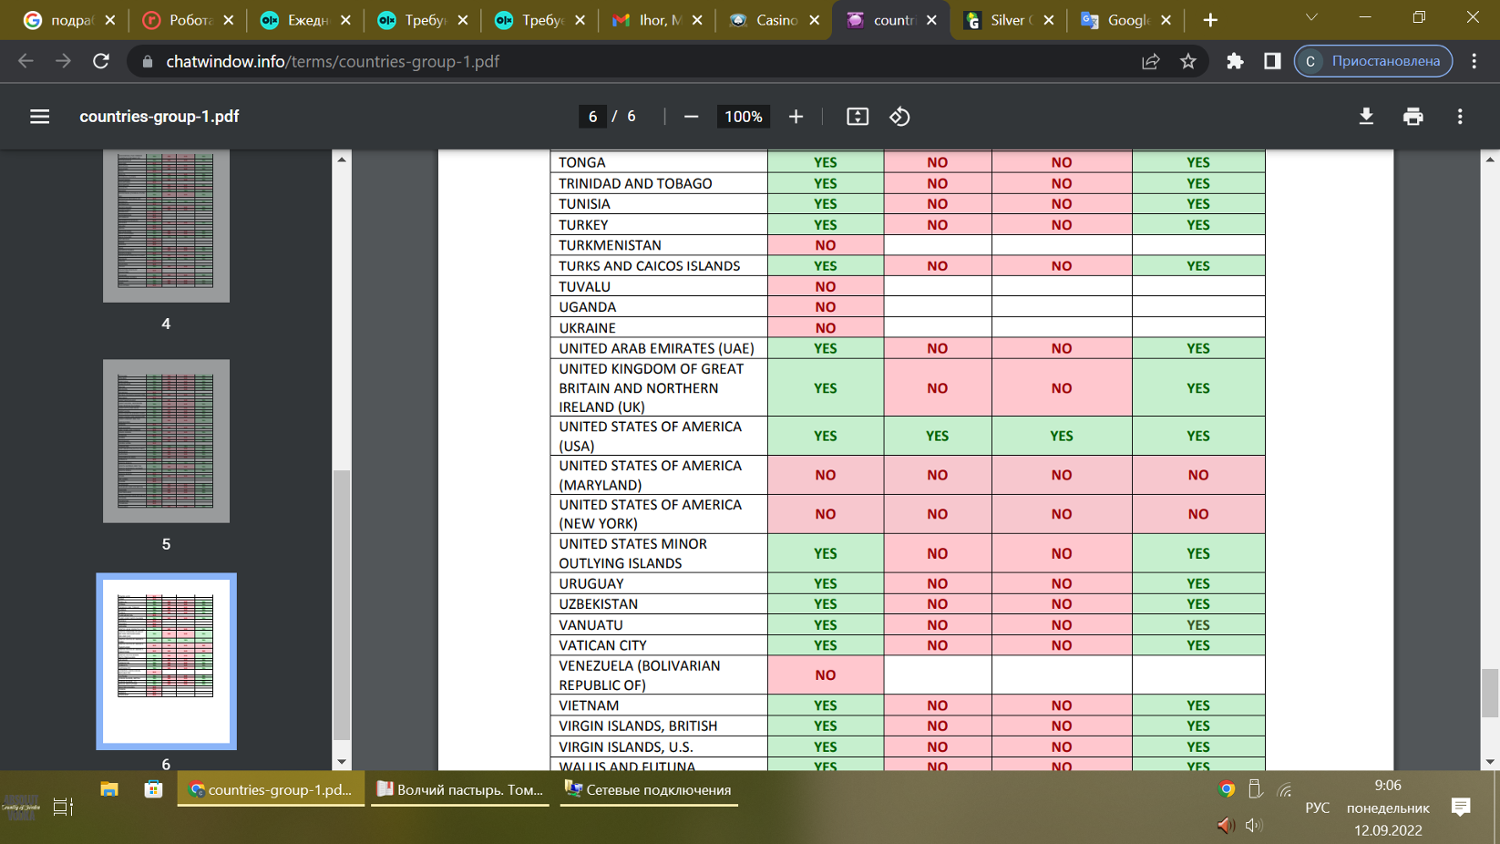Image resolution: width=1500 pixels, height=844 pixels.
Task: Rotate the document counterclockwise
Action: pyautogui.click(x=900, y=117)
